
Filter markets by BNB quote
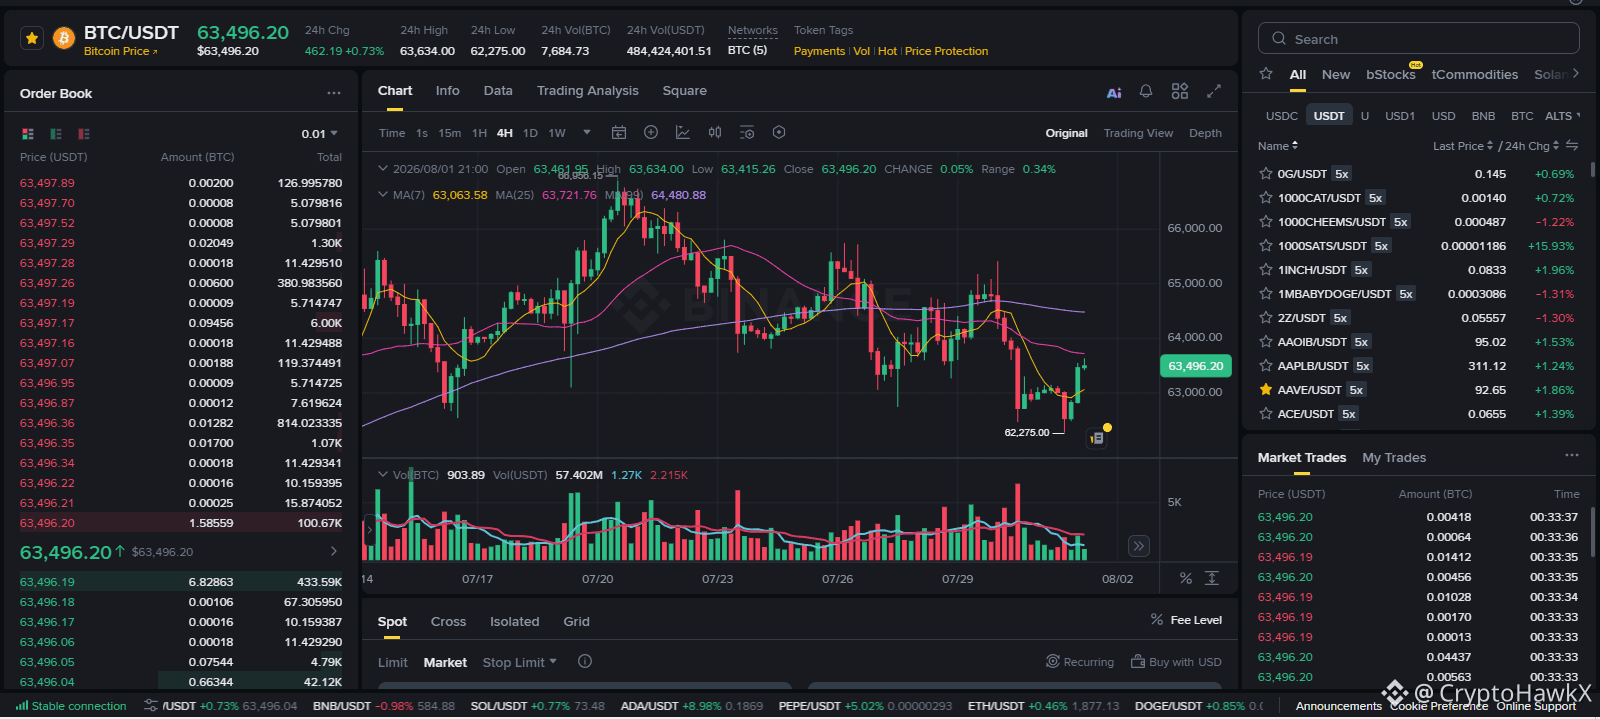pos(1483,116)
